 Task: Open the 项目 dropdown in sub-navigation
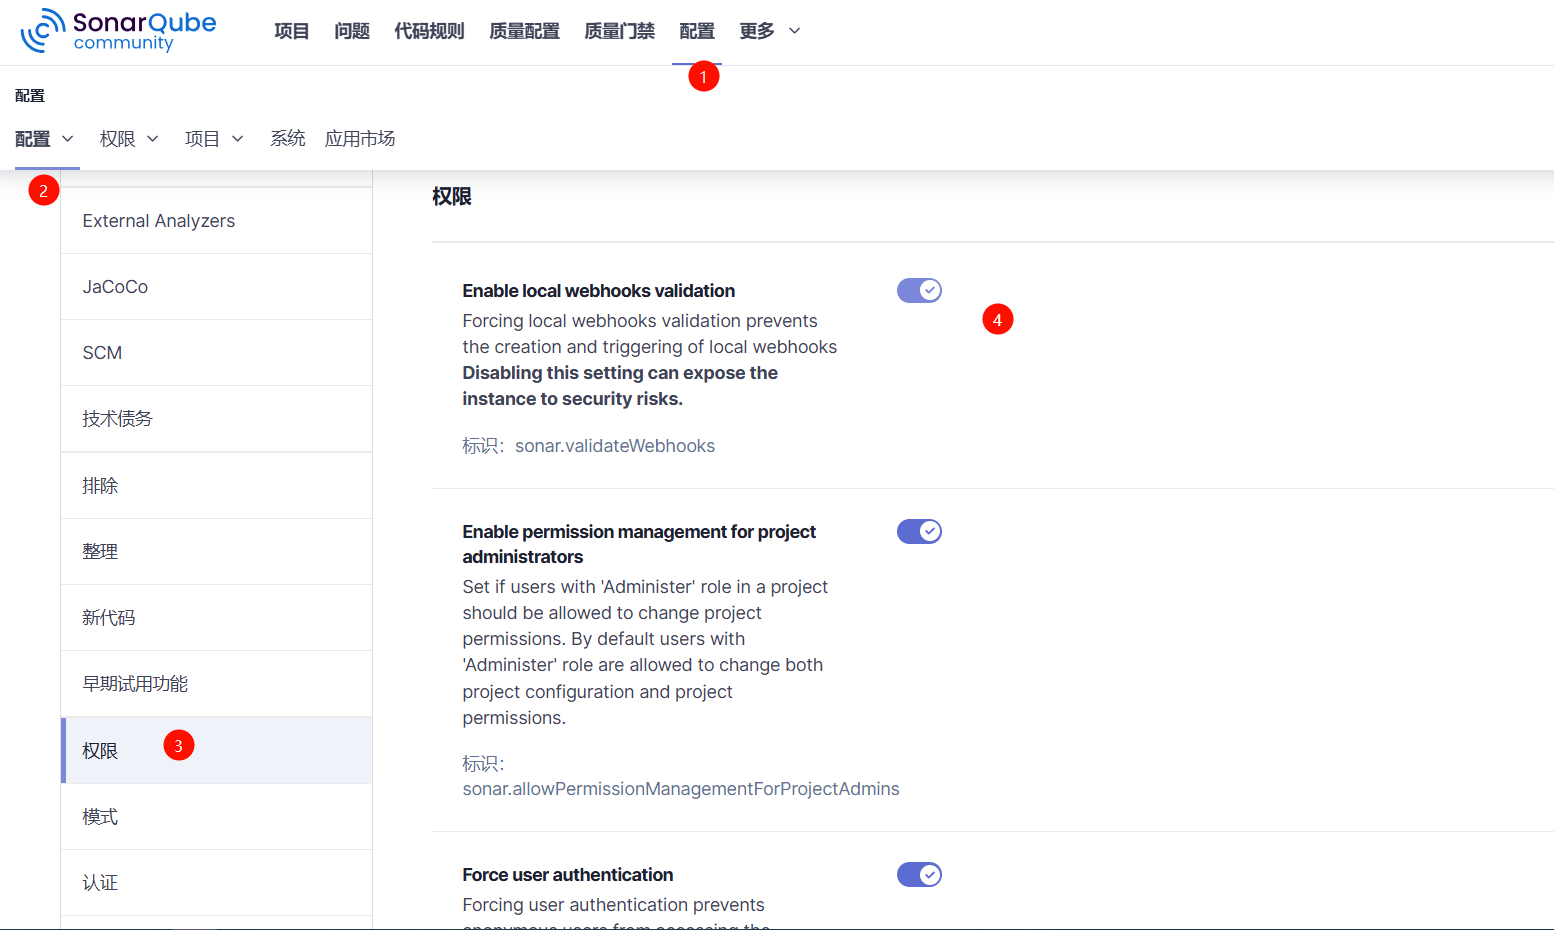(214, 139)
